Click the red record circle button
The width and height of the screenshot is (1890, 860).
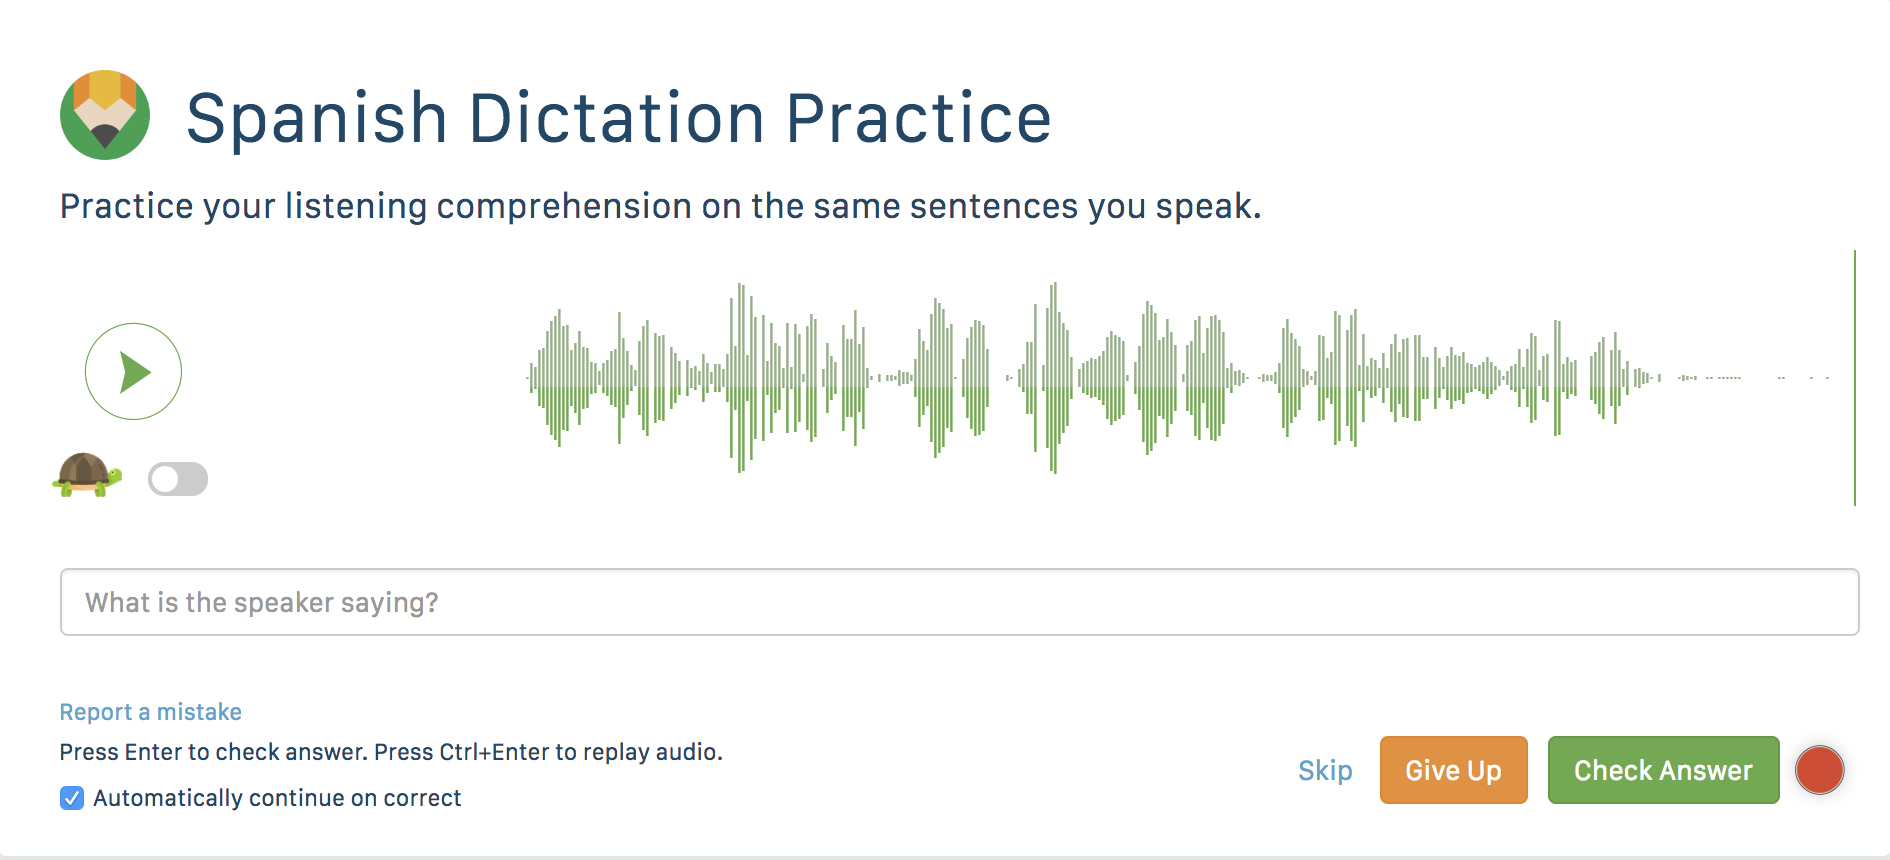[x=1819, y=770]
